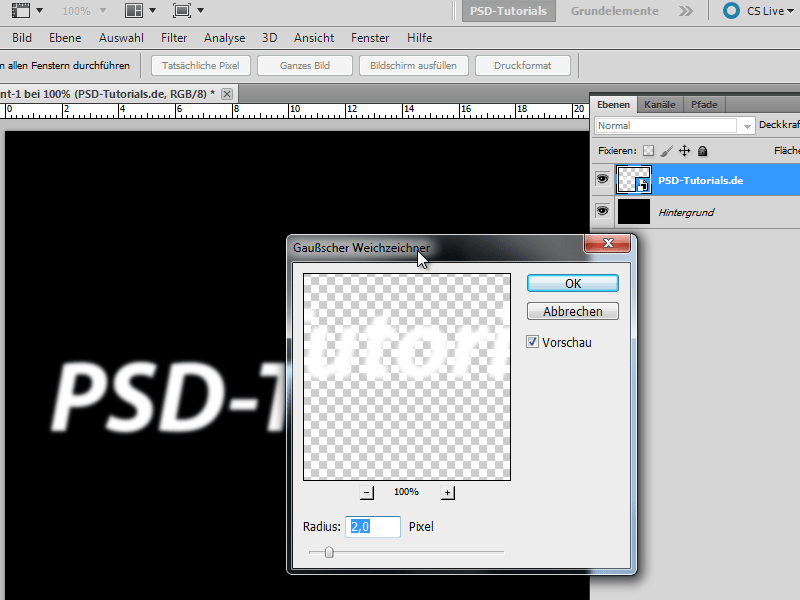Open the Analyse menu
This screenshot has height=600, width=800.
tap(224, 38)
